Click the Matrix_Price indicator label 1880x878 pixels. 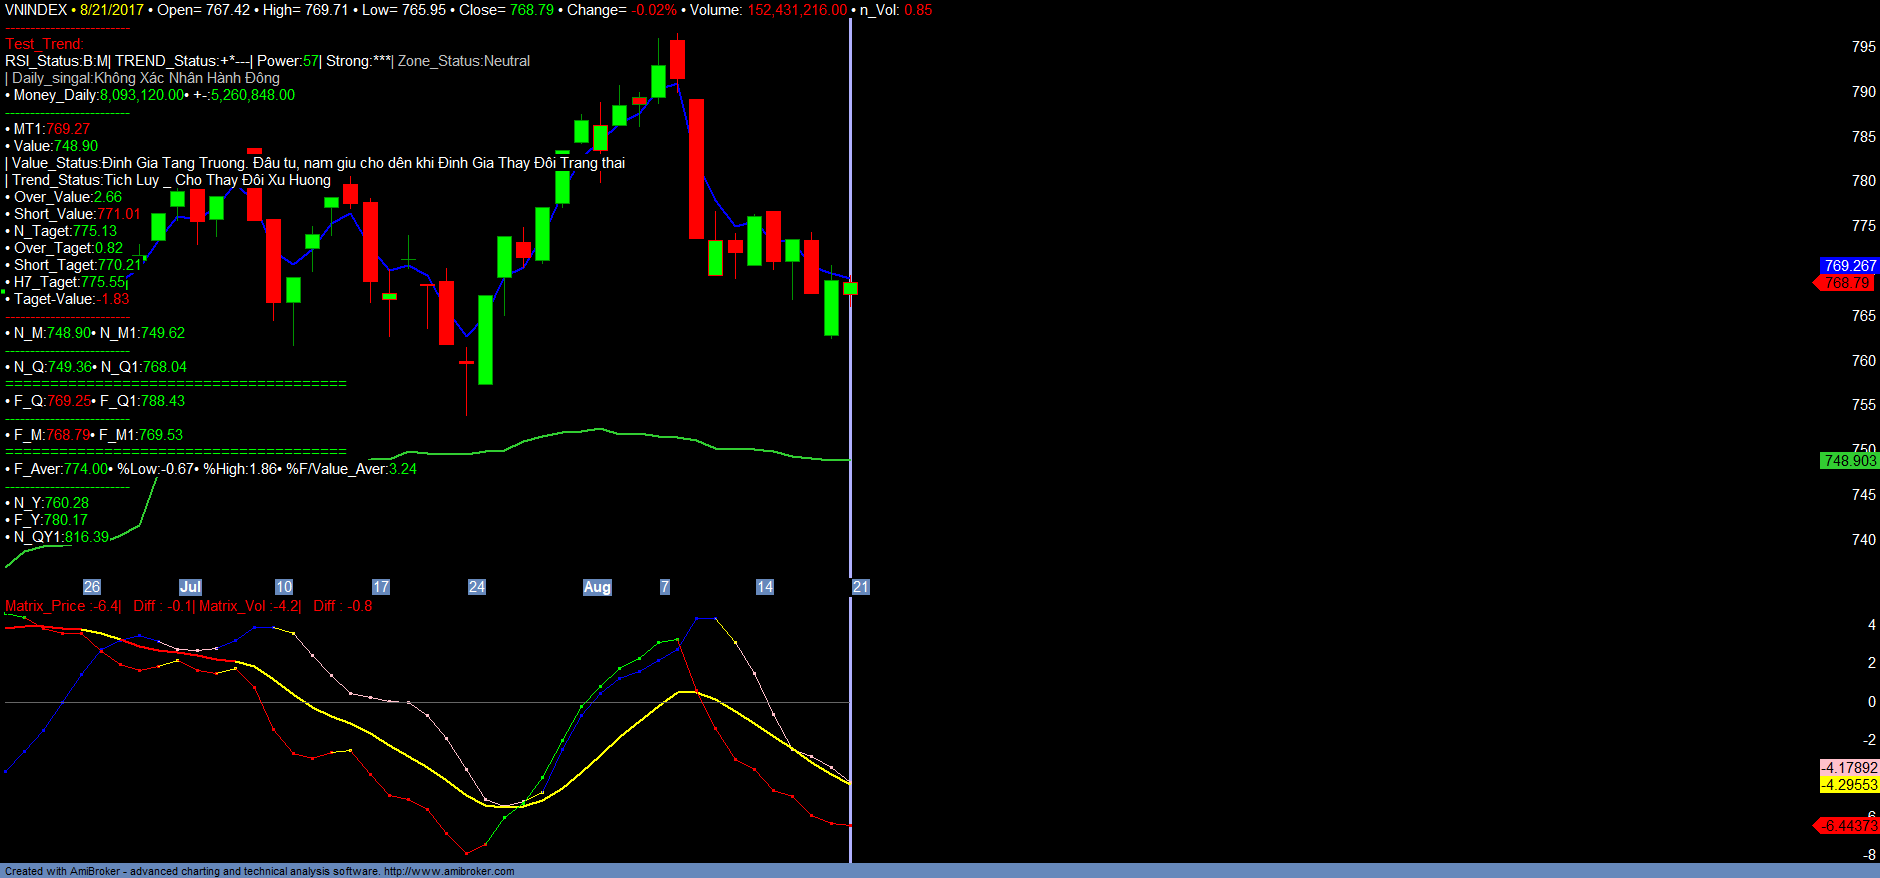click(45, 606)
